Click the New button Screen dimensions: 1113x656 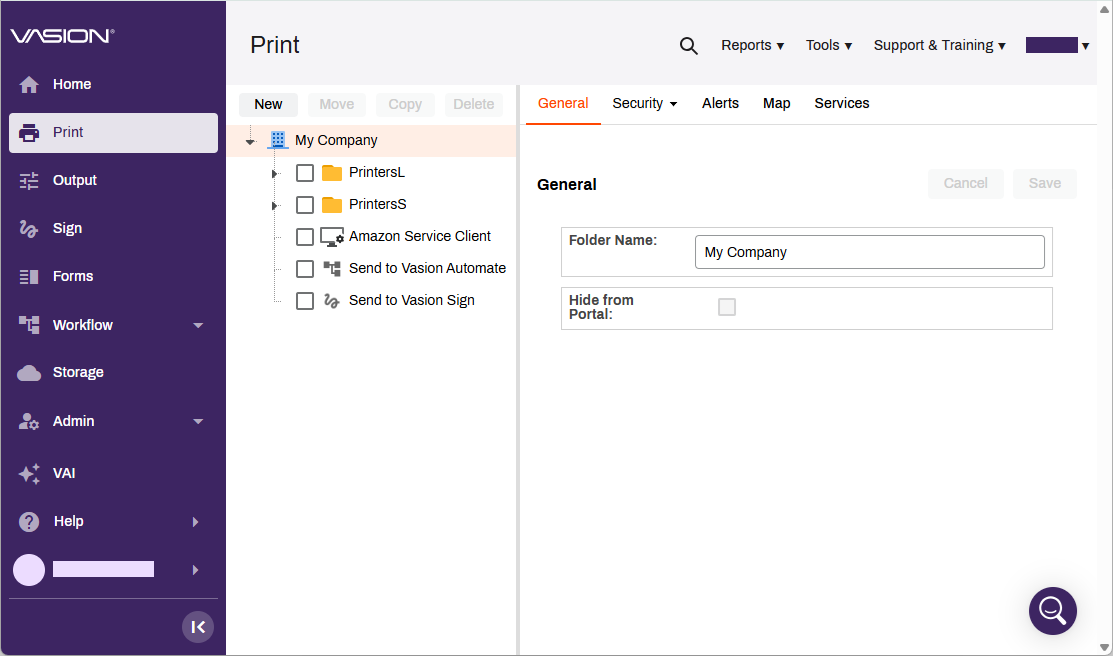268,104
